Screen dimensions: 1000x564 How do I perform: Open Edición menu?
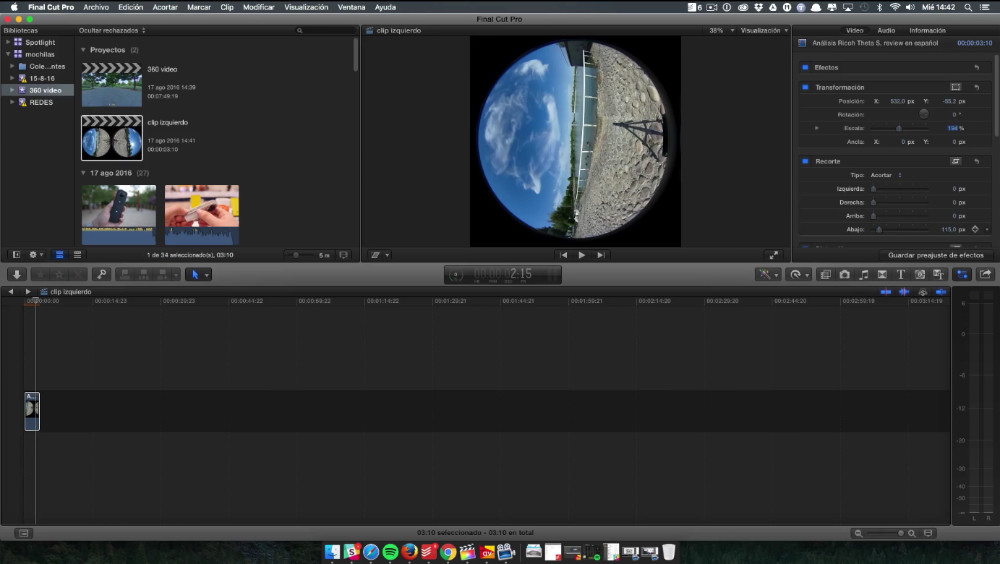[x=130, y=7]
